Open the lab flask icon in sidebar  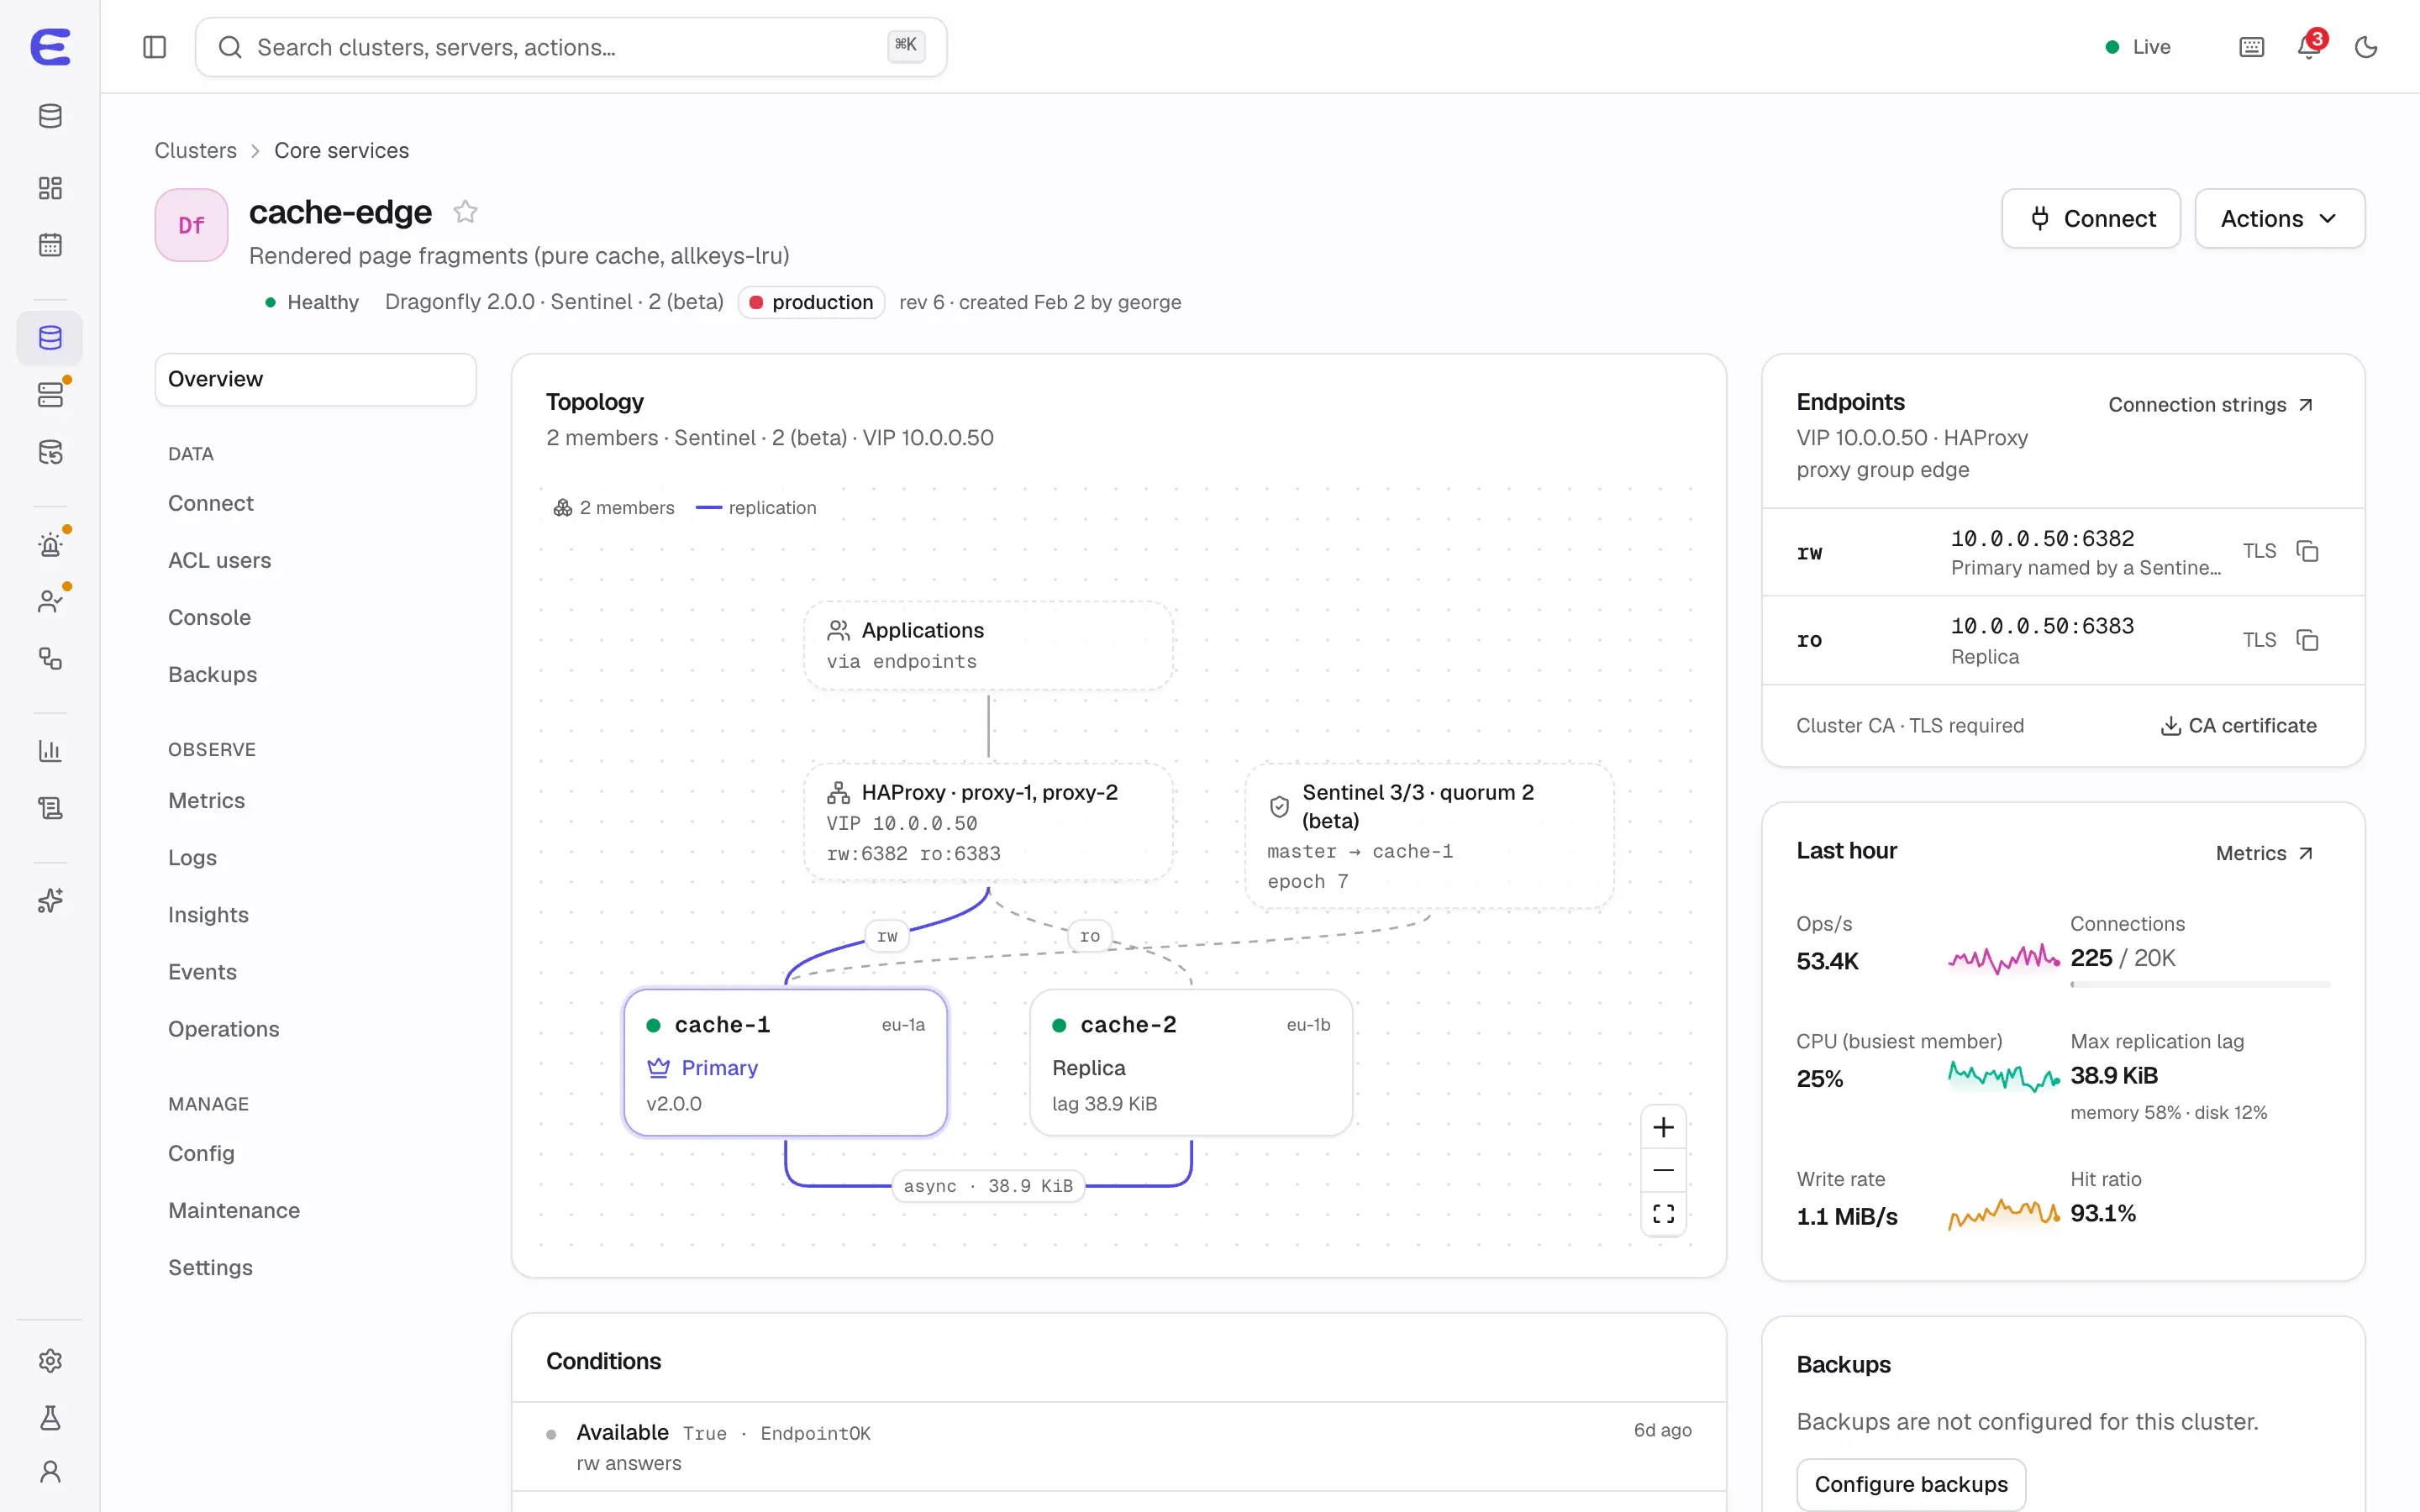50,1418
